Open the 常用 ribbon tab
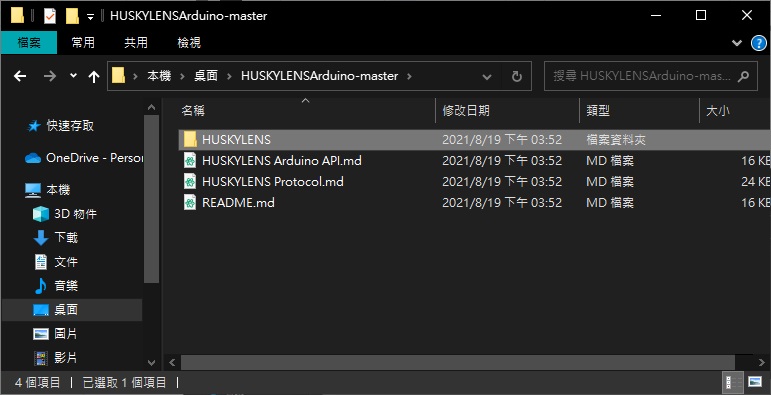The height and width of the screenshot is (395, 771). tap(83, 43)
